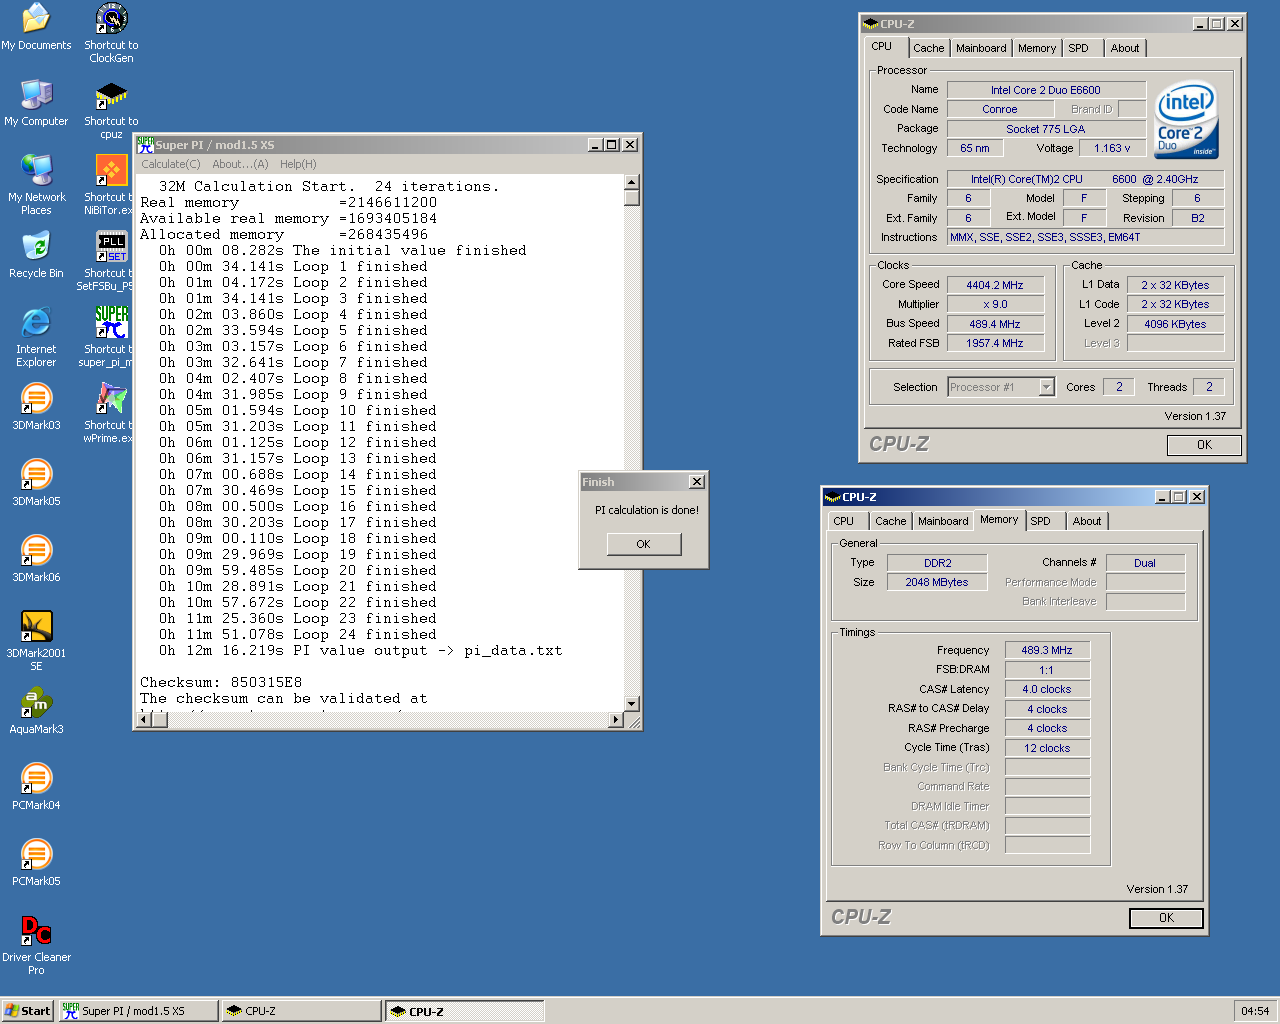This screenshot has height=1024, width=1280.
Task: Click the CPU-Z Memory window title icon
Action: tap(832, 497)
